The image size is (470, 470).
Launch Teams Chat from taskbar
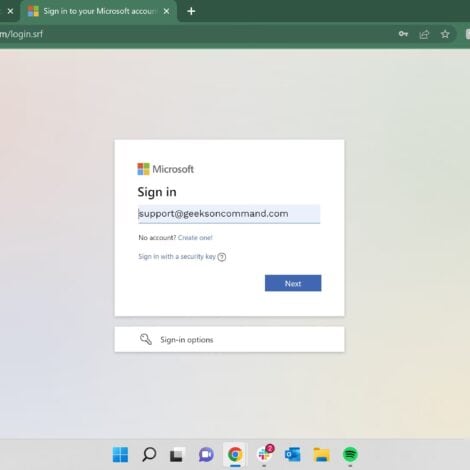206,455
